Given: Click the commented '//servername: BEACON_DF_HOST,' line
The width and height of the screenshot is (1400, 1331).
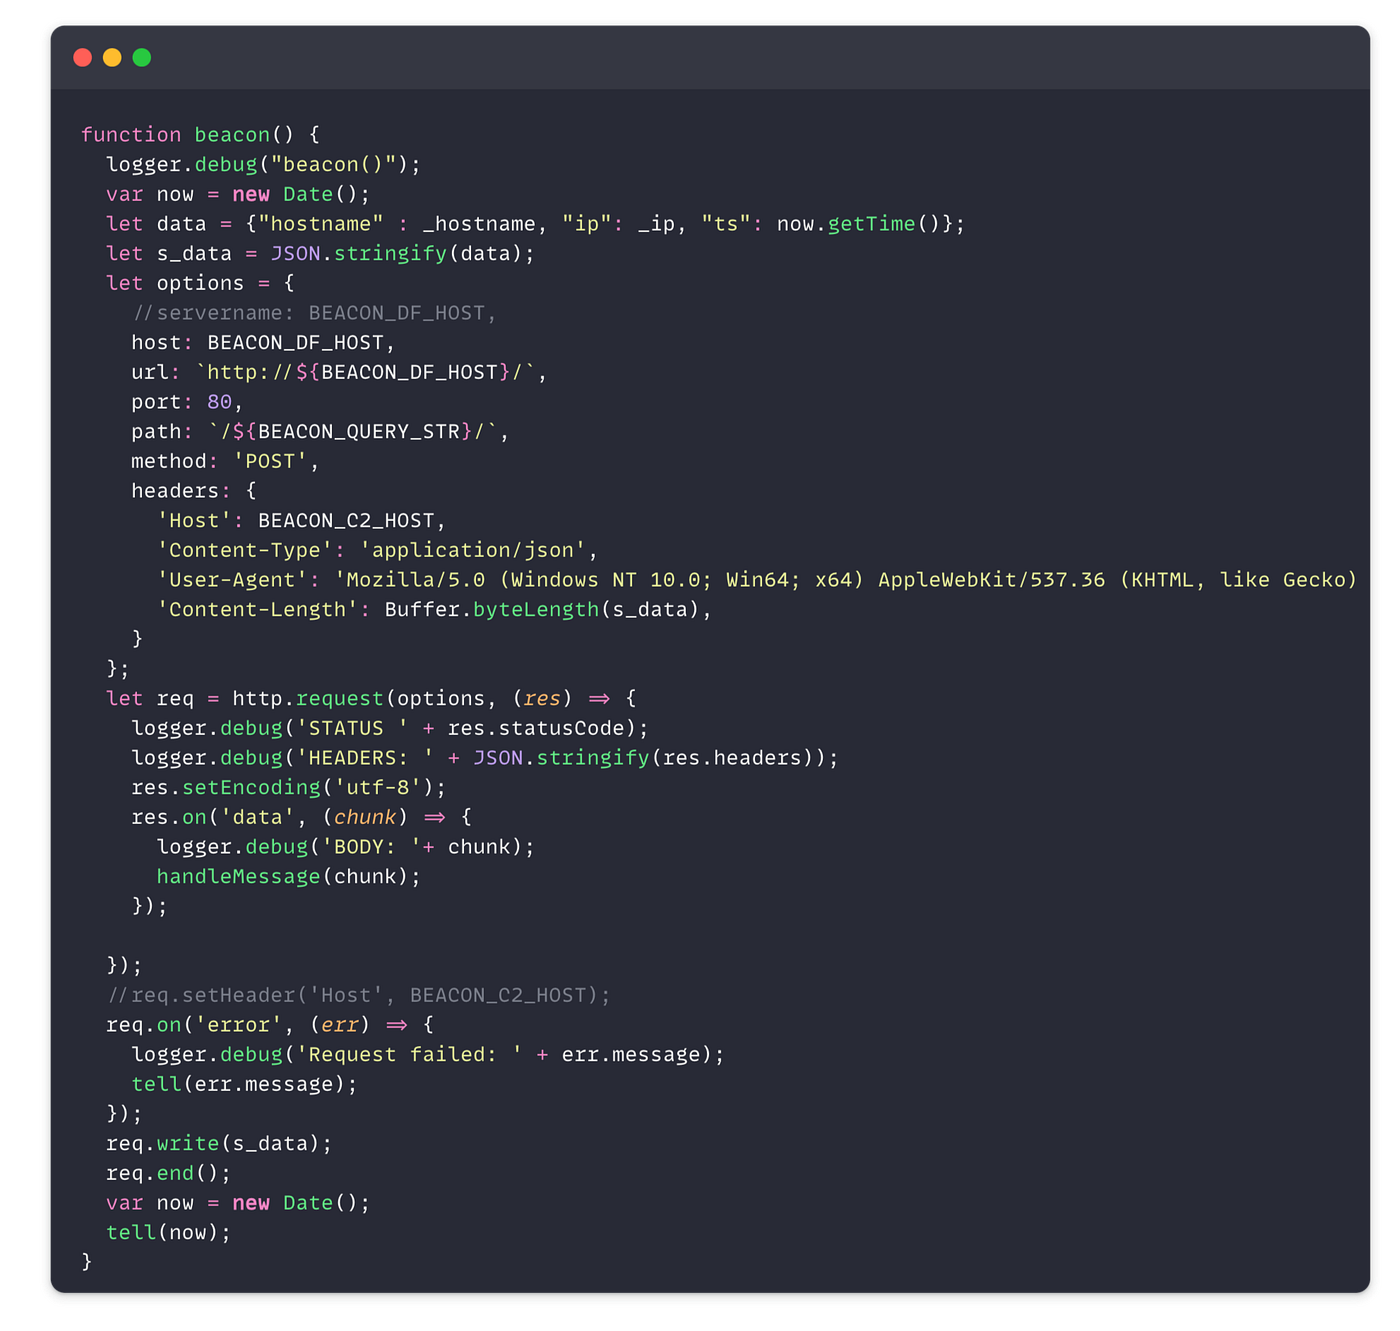Looking at the screenshot, I should click(314, 313).
